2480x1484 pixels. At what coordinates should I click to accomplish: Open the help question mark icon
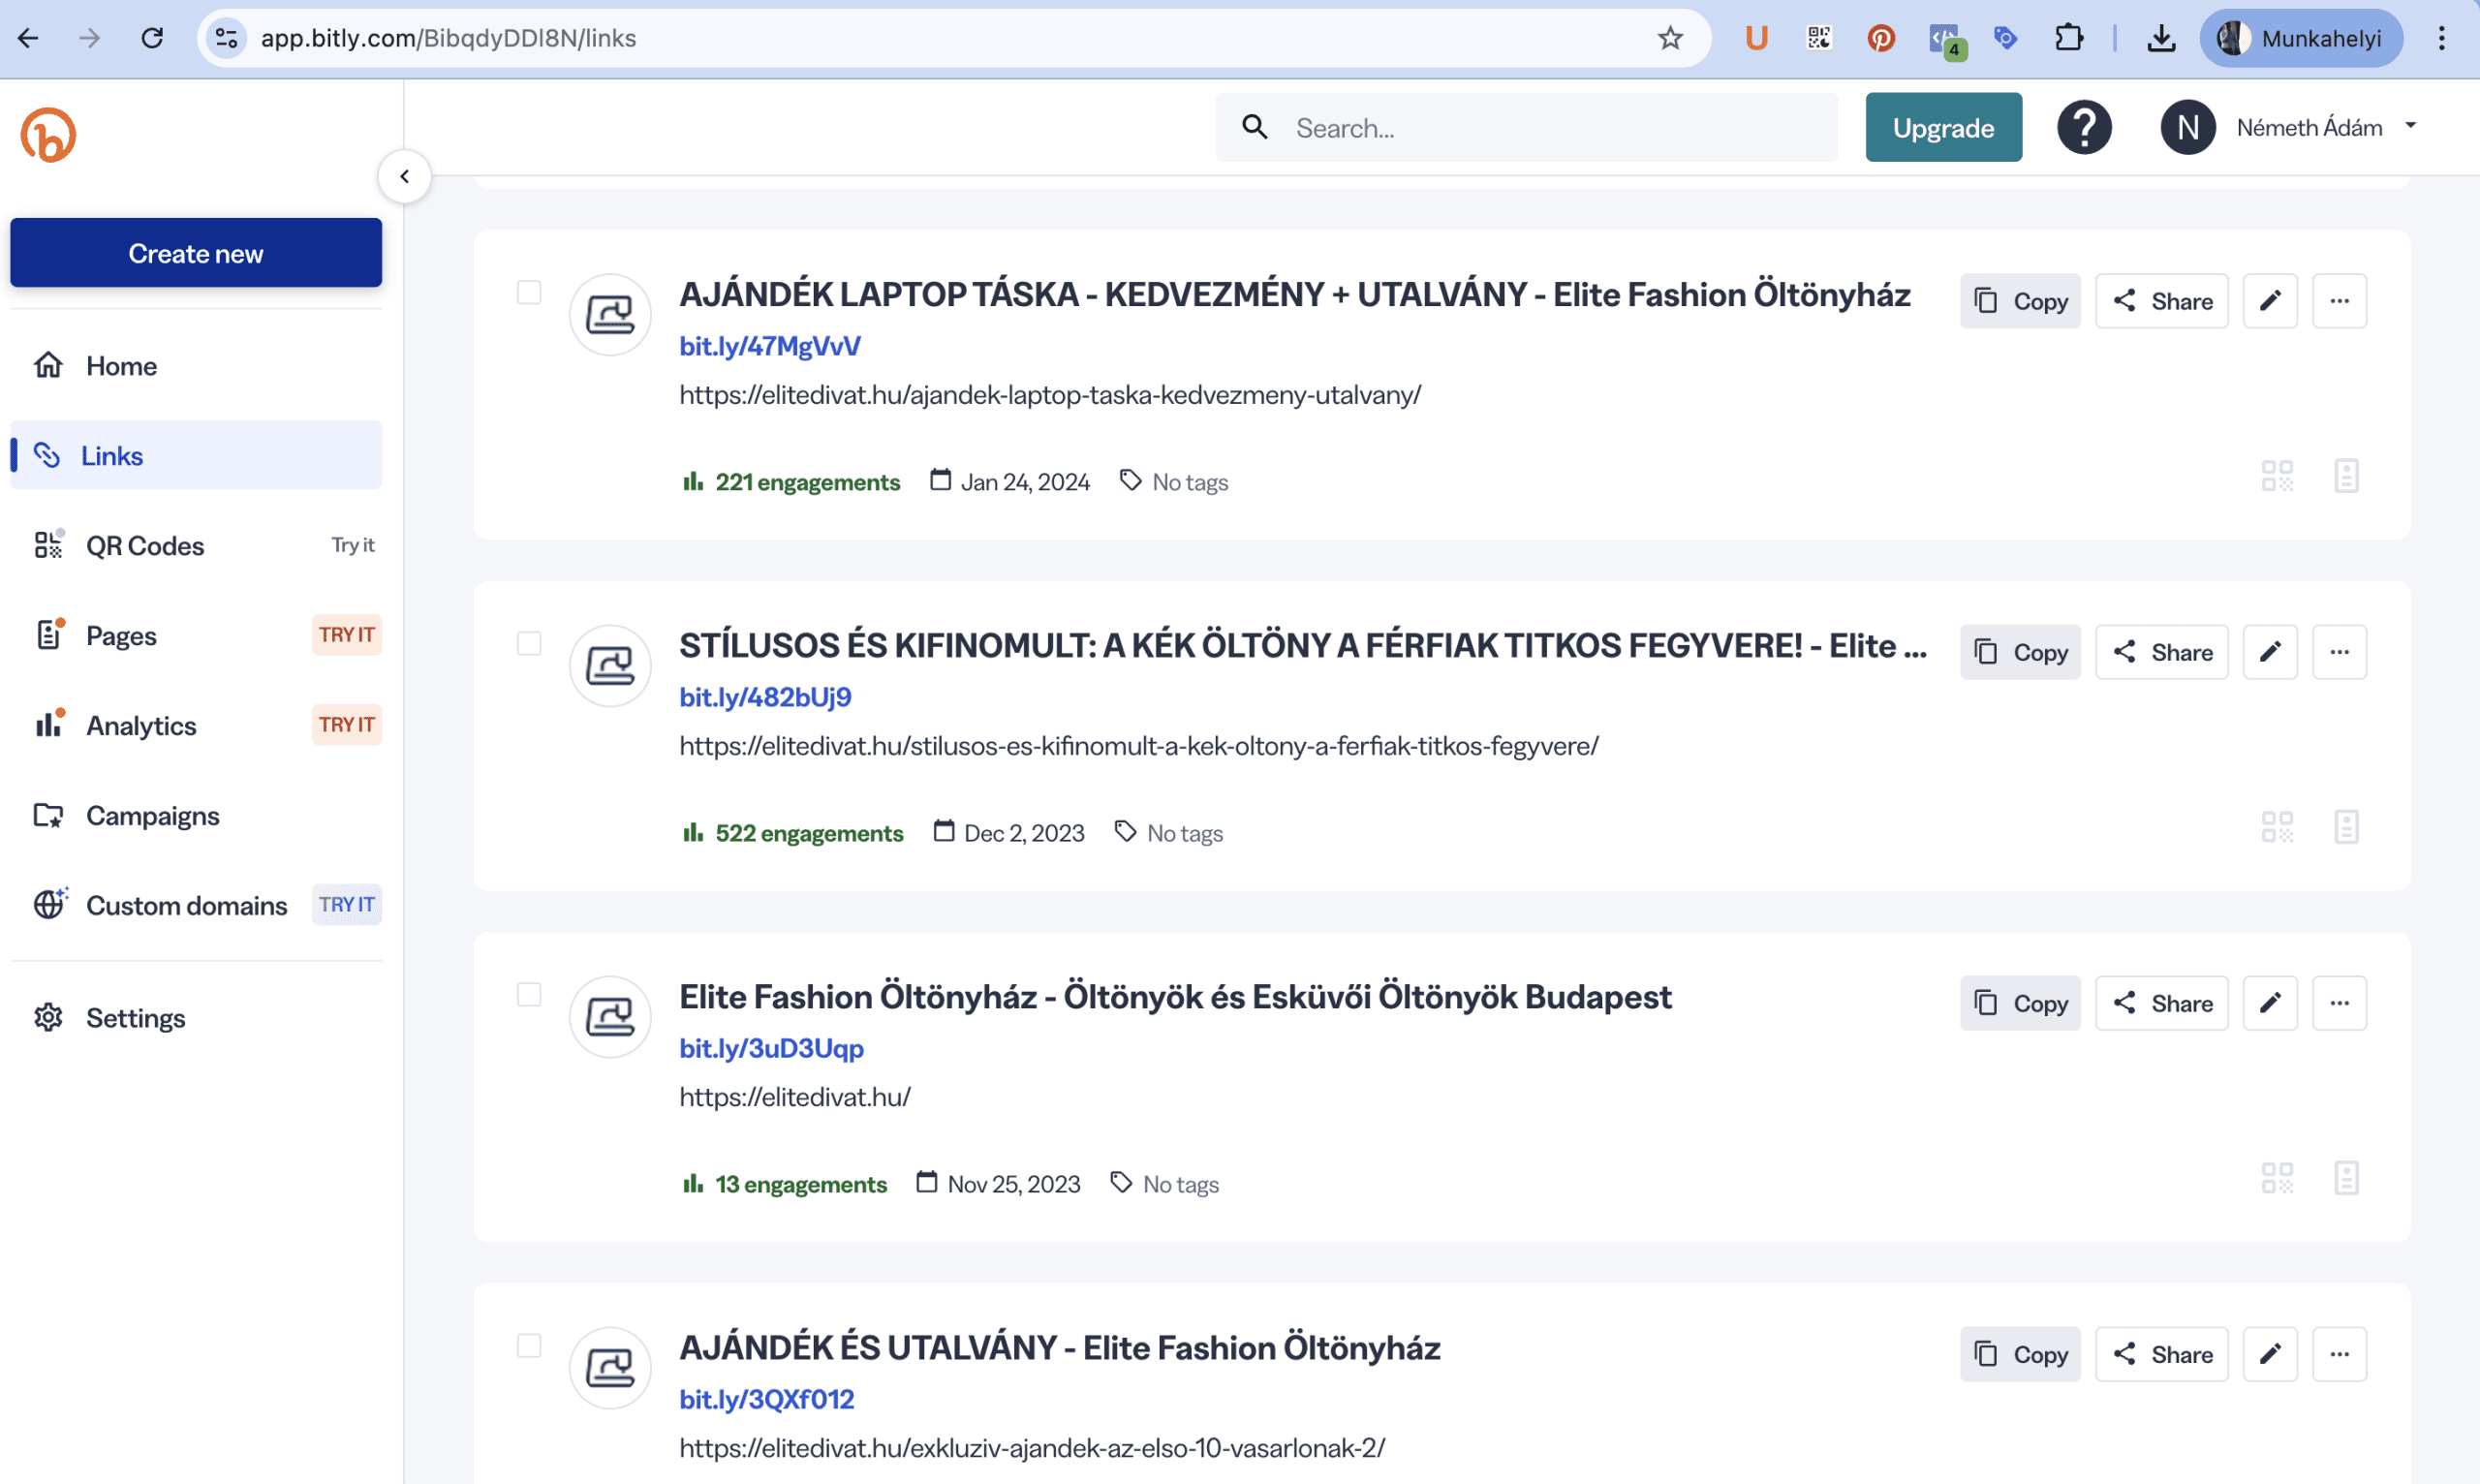point(2084,127)
